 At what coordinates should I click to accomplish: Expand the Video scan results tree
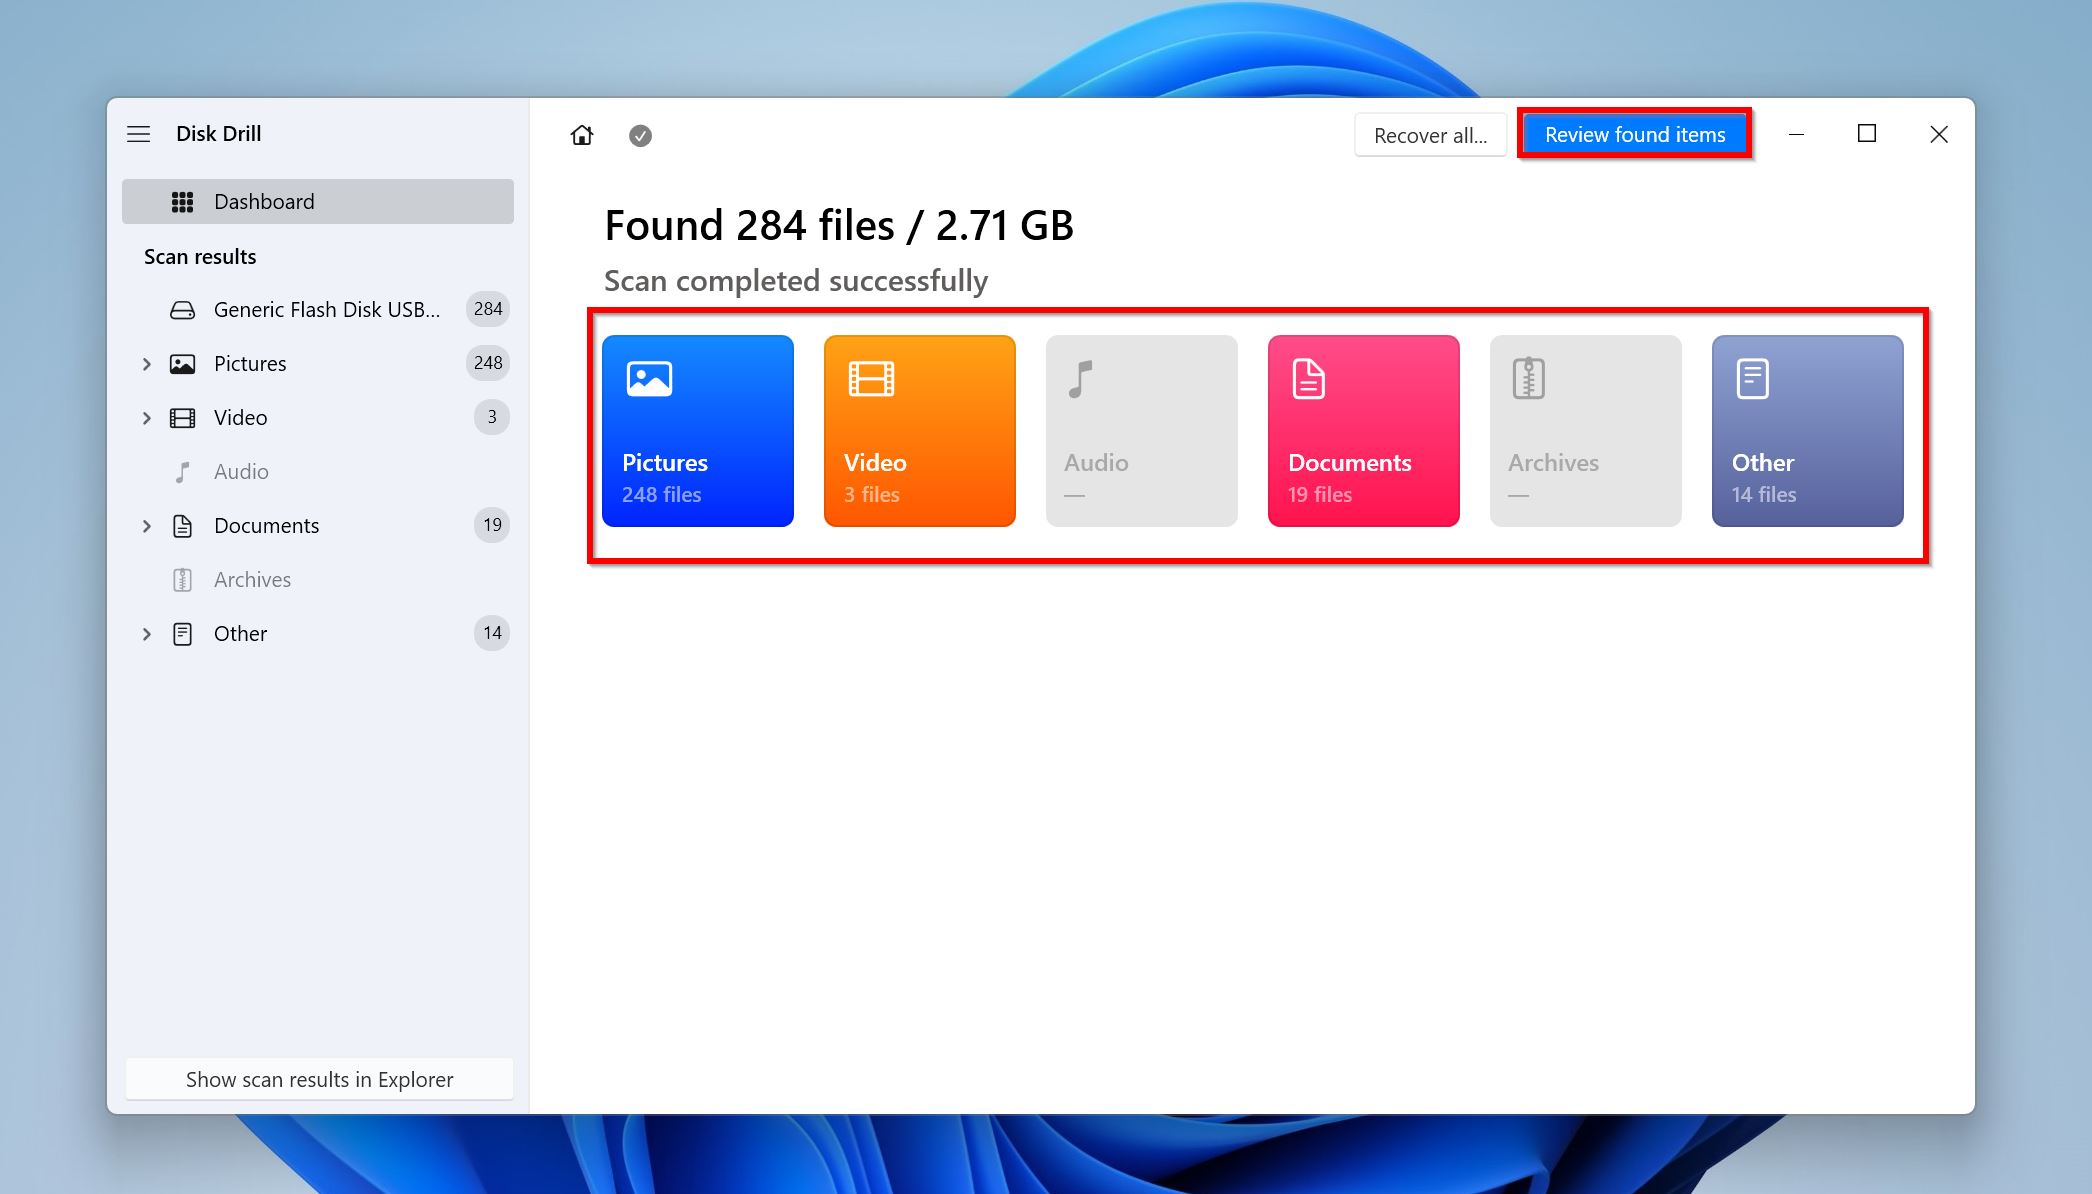(x=144, y=417)
